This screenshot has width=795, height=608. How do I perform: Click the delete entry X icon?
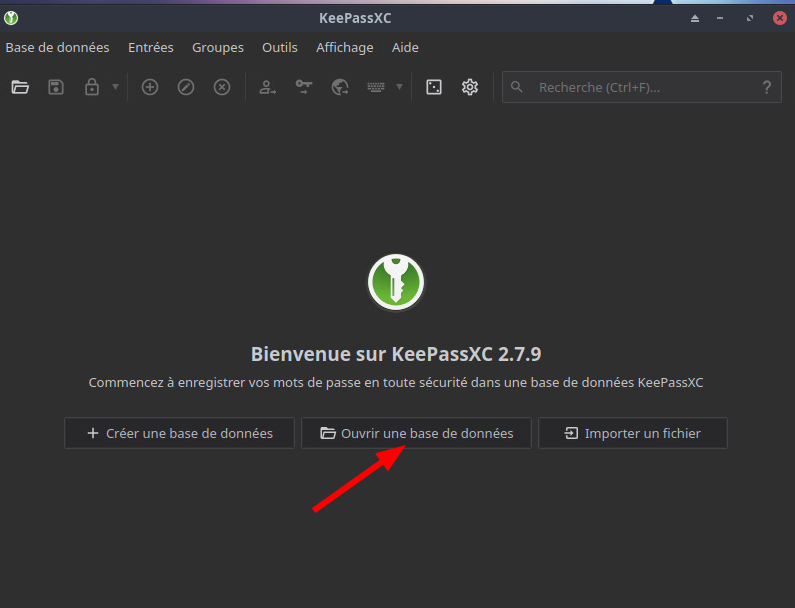coord(222,87)
